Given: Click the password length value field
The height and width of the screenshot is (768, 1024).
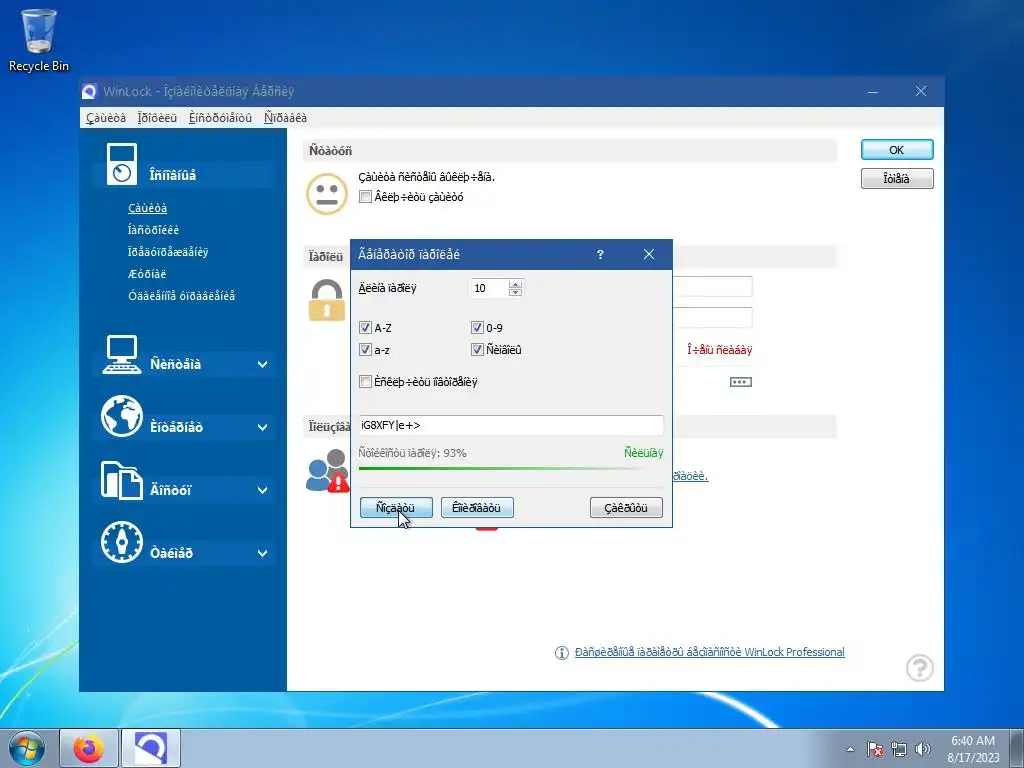Looking at the screenshot, I should pyautogui.click(x=488, y=288).
